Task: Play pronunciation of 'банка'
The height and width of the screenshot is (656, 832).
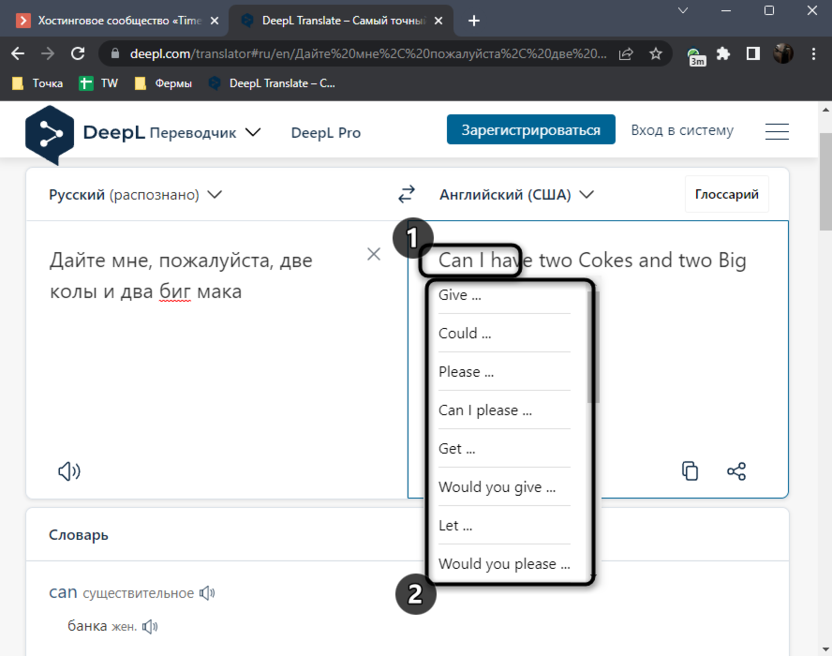Action: pos(150,627)
